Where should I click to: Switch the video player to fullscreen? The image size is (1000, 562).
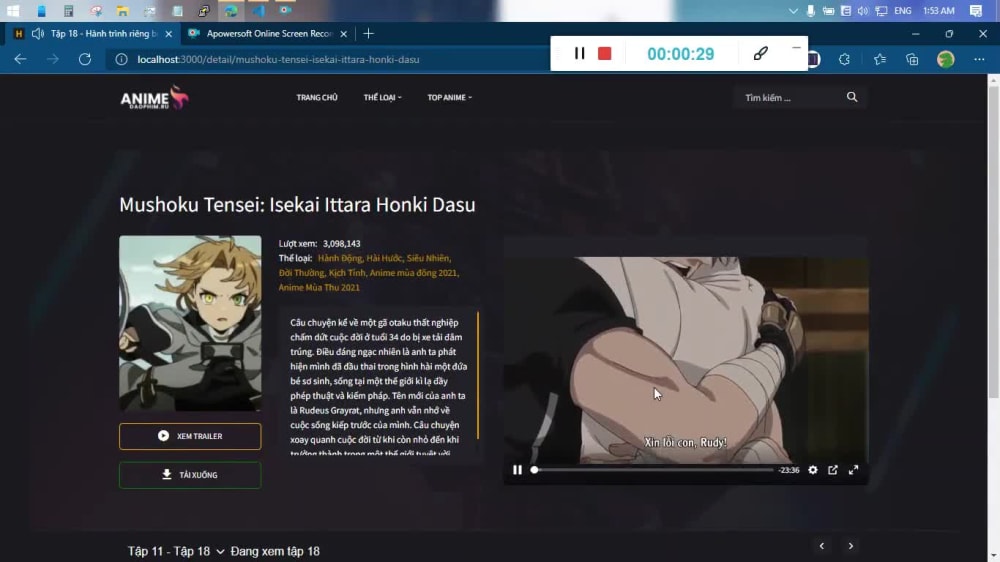(x=853, y=470)
